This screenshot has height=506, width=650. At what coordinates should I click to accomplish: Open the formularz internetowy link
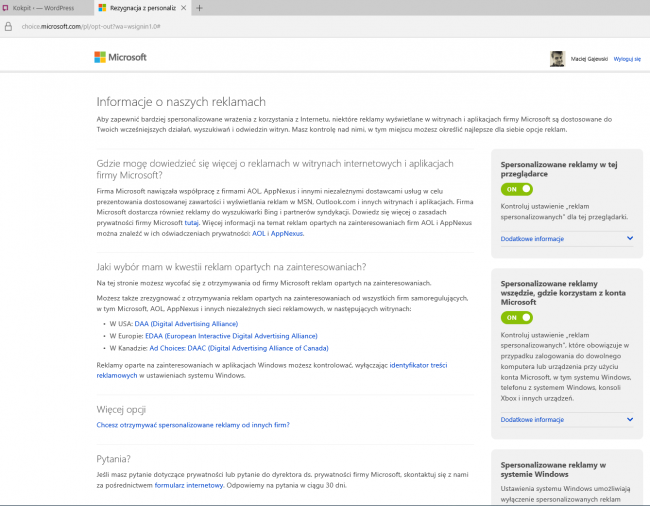coord(189,485)
